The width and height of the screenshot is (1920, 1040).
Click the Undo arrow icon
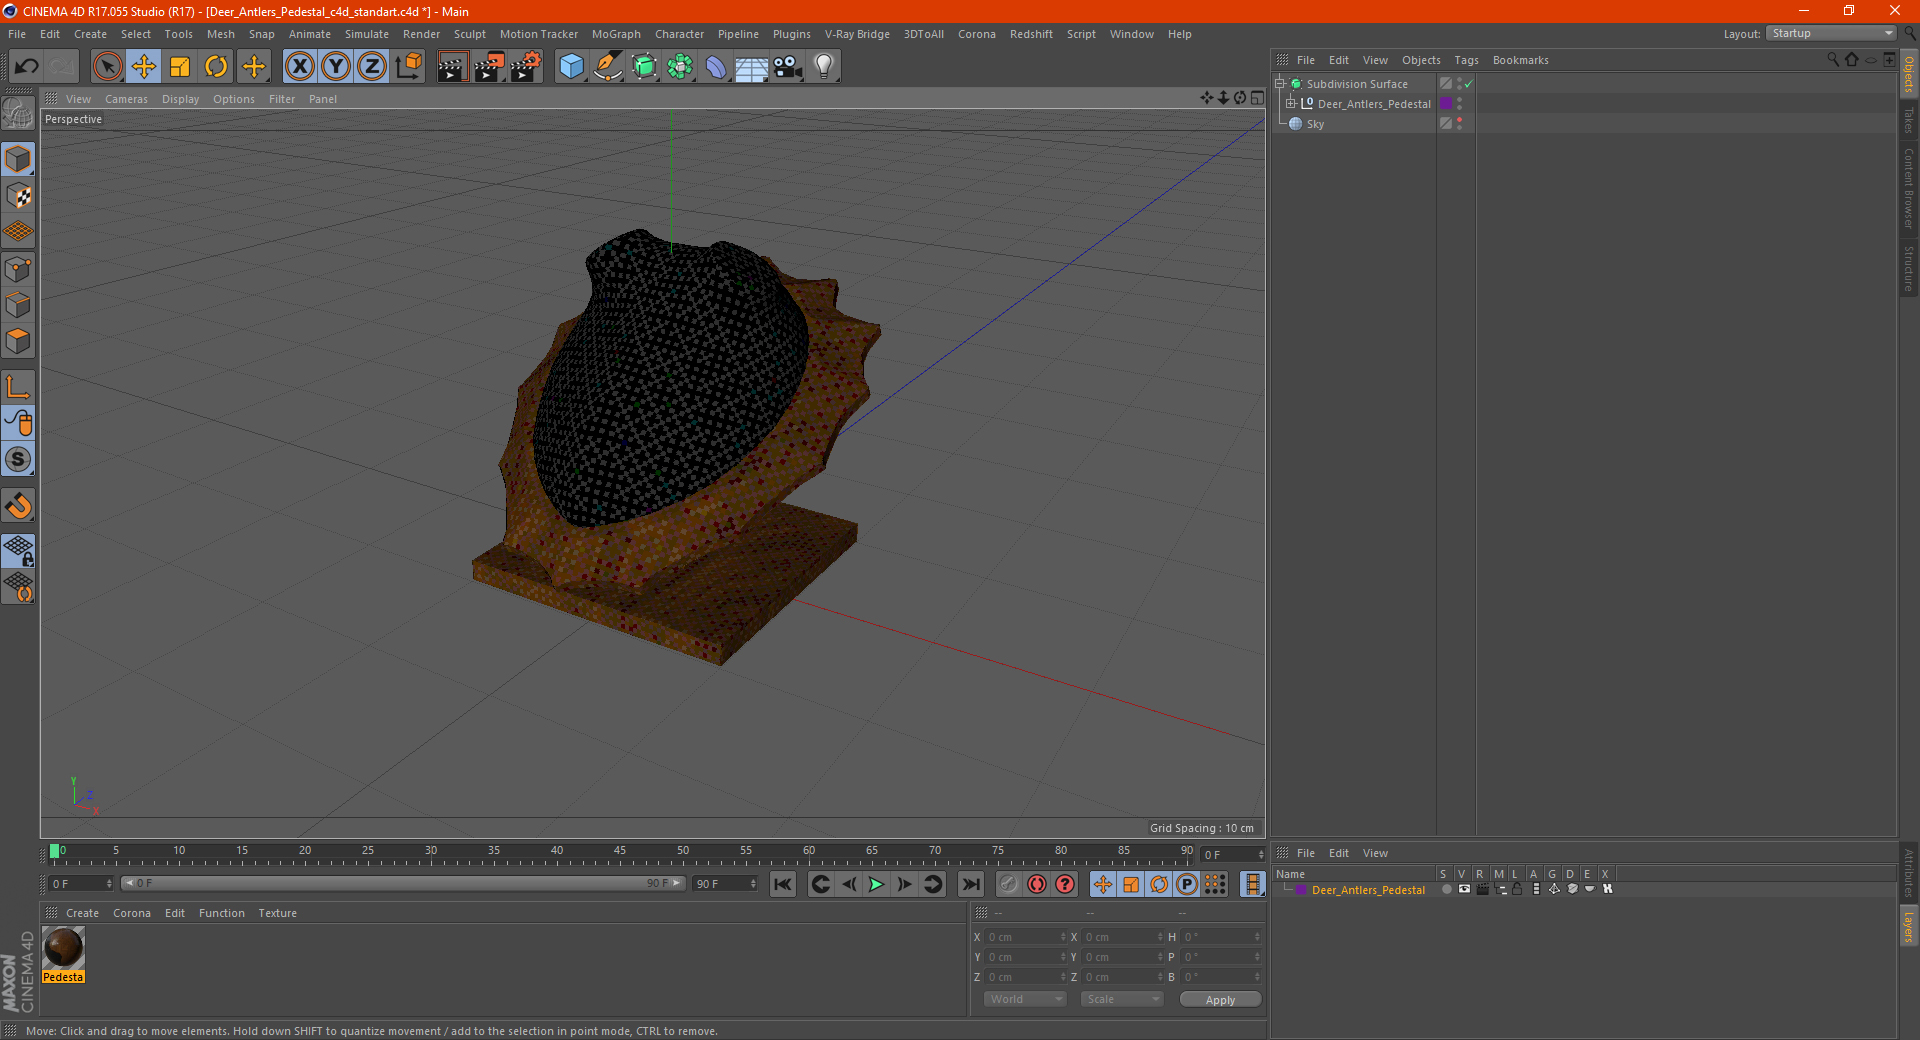coord(27,67)
